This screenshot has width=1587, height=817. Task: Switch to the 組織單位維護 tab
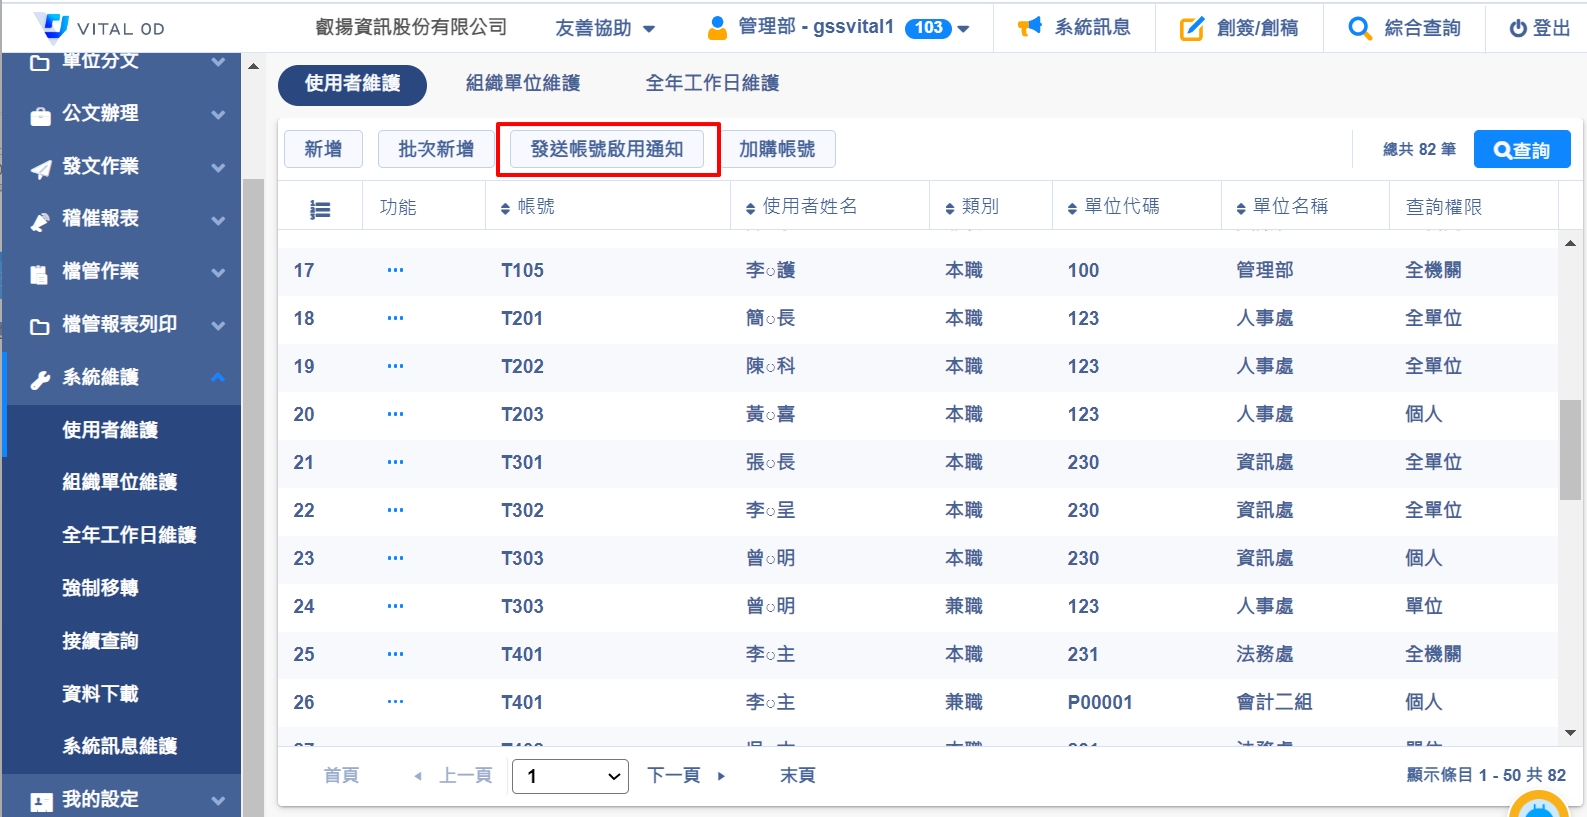point(522,84)
